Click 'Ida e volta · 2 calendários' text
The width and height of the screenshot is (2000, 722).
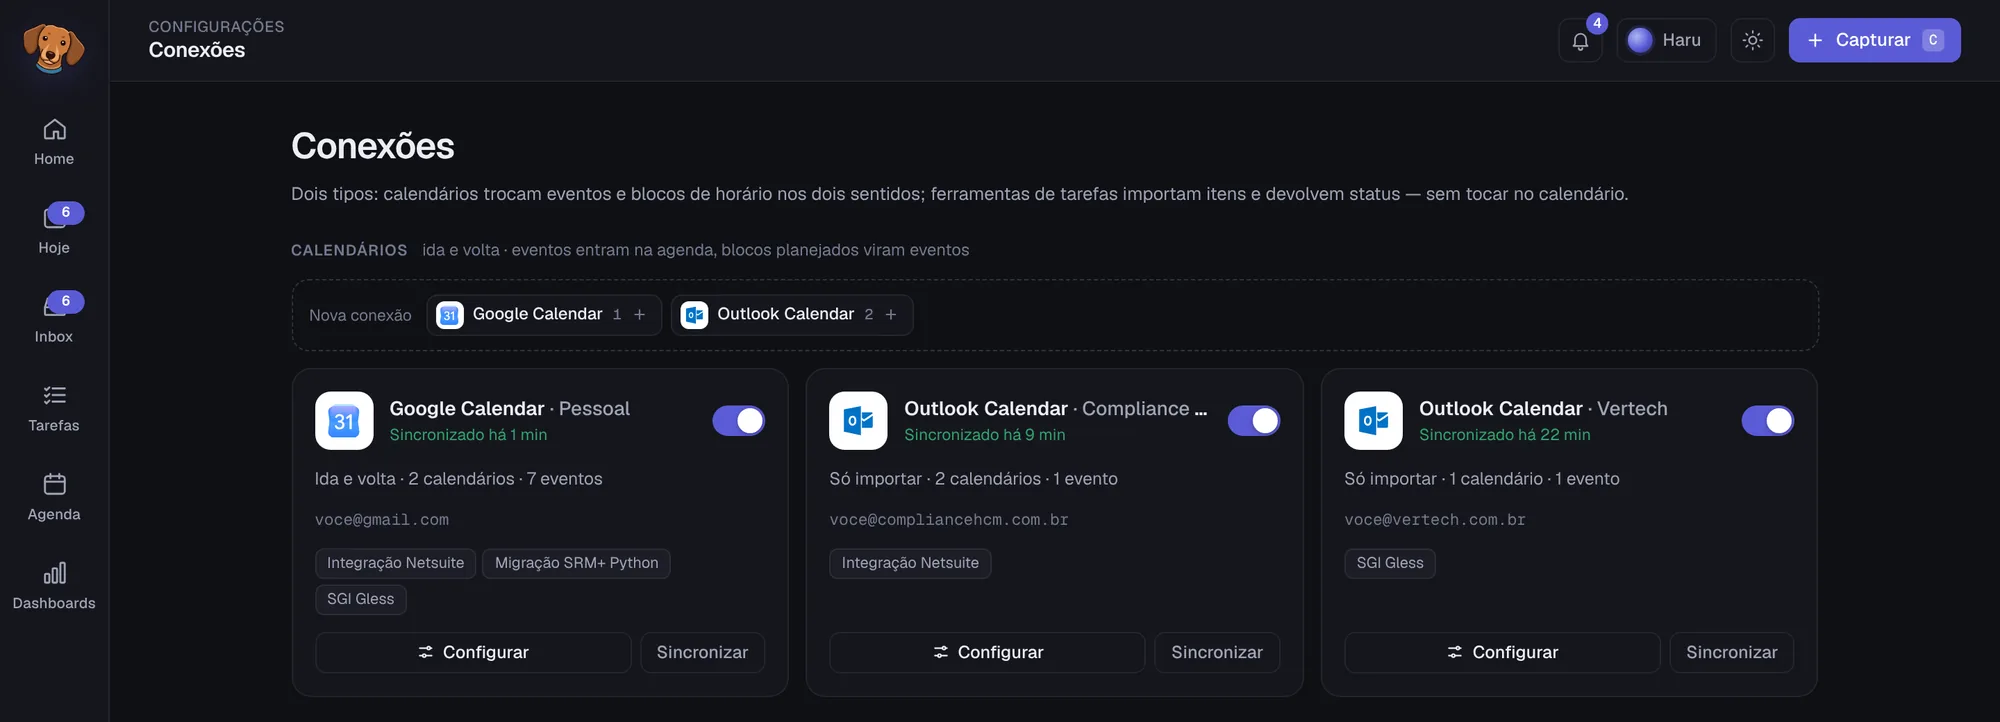point(415,479)
